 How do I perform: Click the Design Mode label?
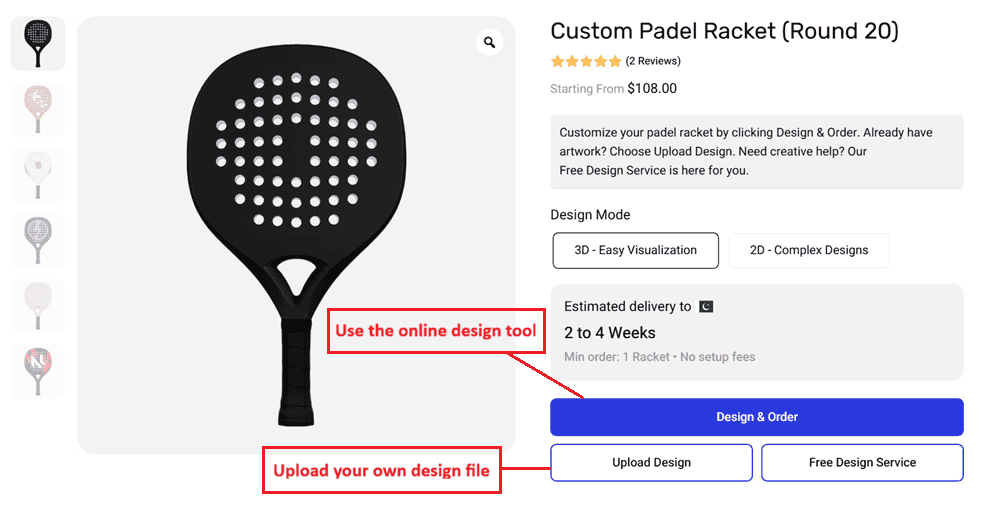590,215
